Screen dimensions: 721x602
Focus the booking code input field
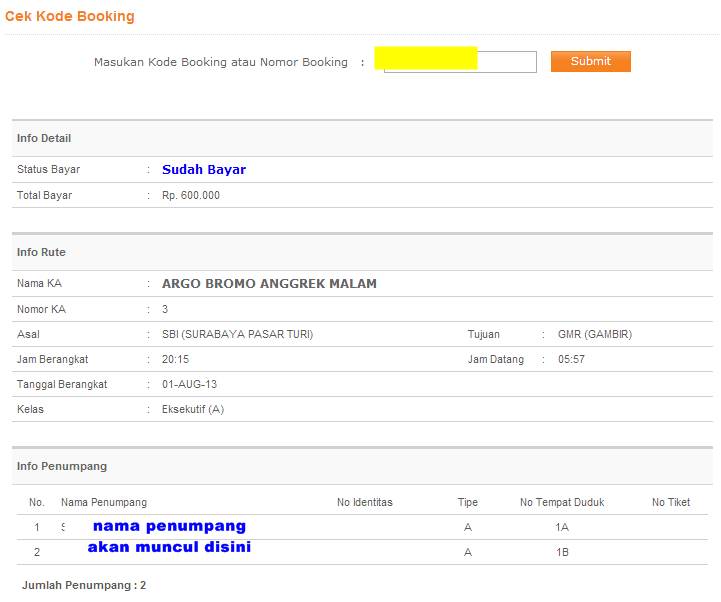pyautogui.click(x=460, y=62)
